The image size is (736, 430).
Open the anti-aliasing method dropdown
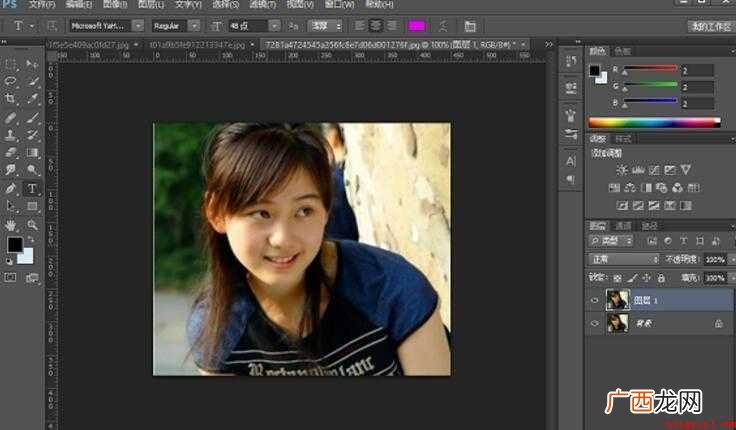325,26
